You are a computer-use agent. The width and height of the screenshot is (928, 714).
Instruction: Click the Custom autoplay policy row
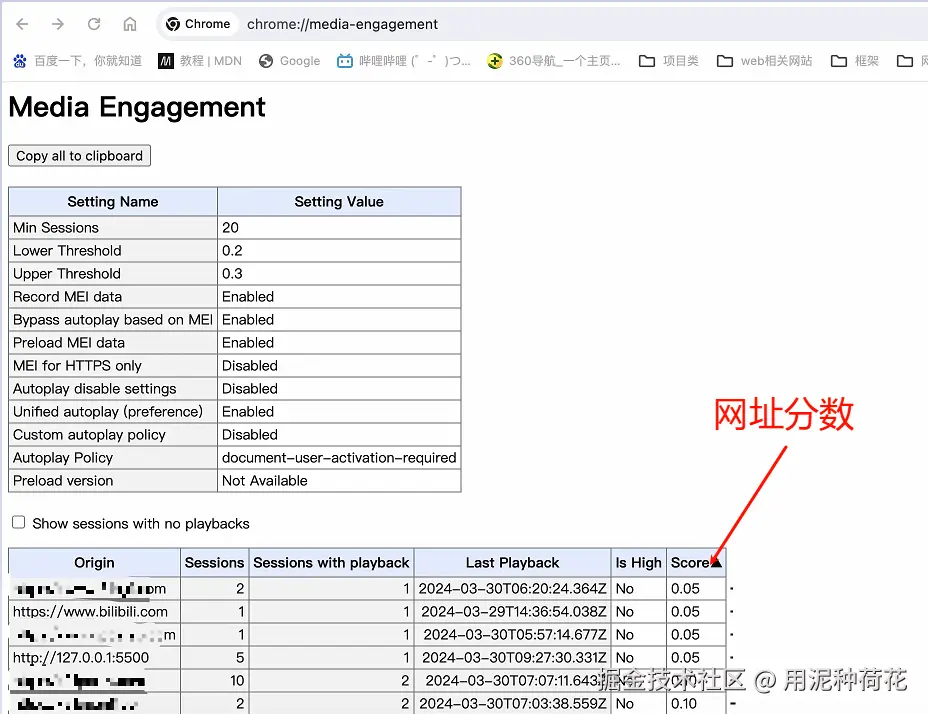[234, 435]
